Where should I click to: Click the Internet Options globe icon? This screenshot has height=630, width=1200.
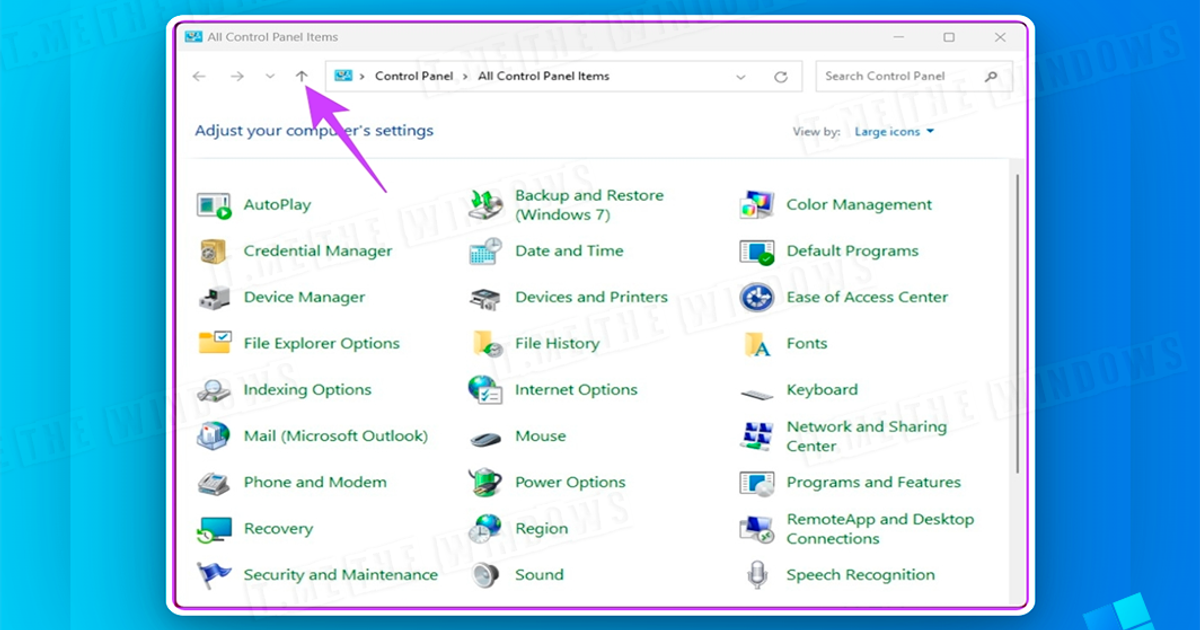point(486,390)
